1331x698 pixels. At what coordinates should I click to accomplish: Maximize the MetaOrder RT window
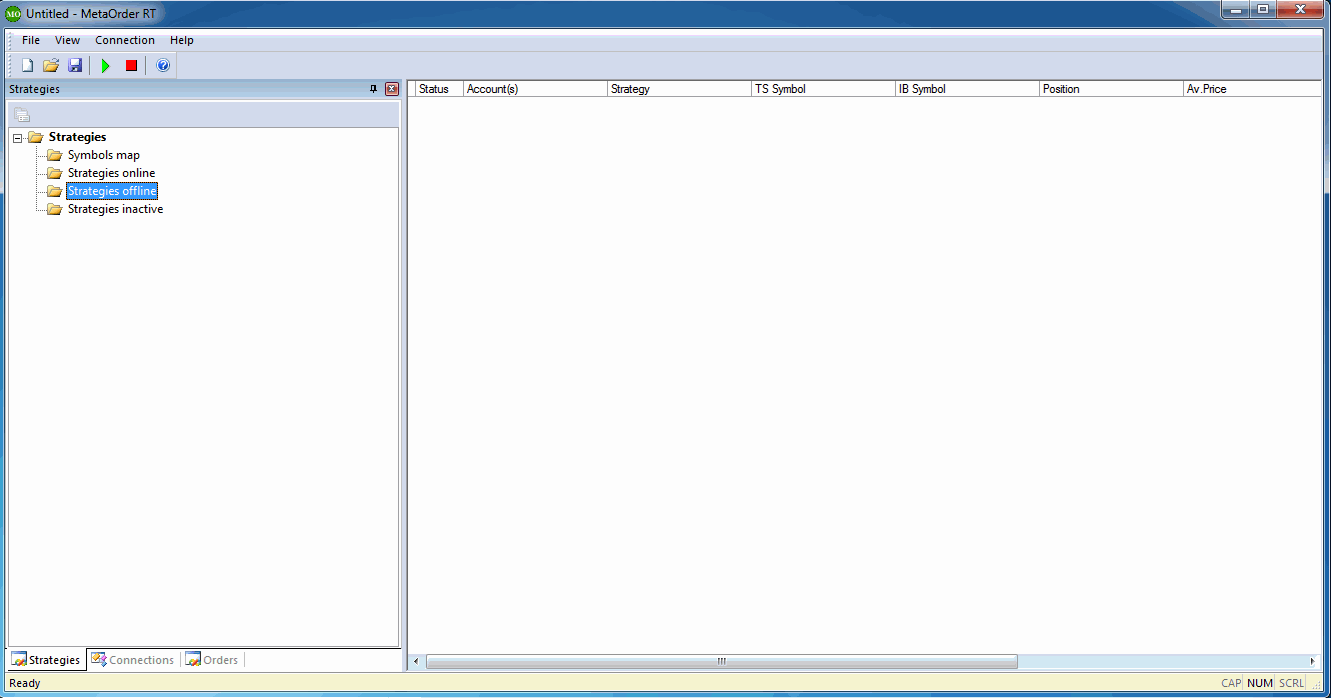(1263, 10)
